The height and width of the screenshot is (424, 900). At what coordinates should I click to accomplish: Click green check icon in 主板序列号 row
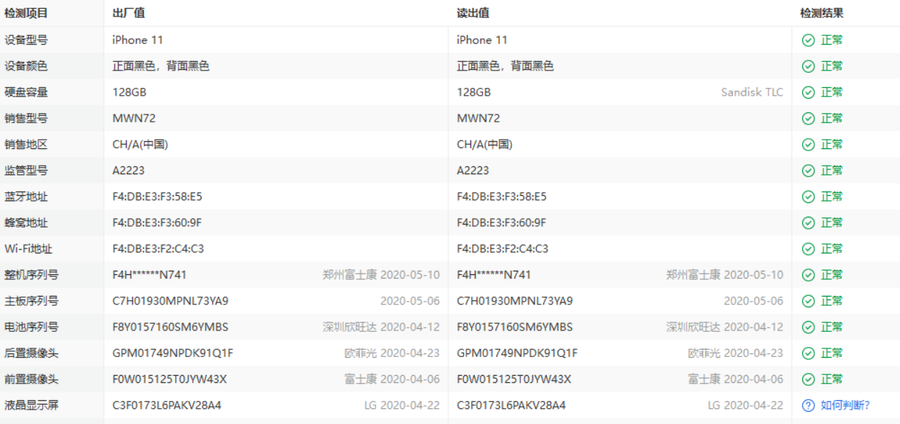[x=808, y=301]
